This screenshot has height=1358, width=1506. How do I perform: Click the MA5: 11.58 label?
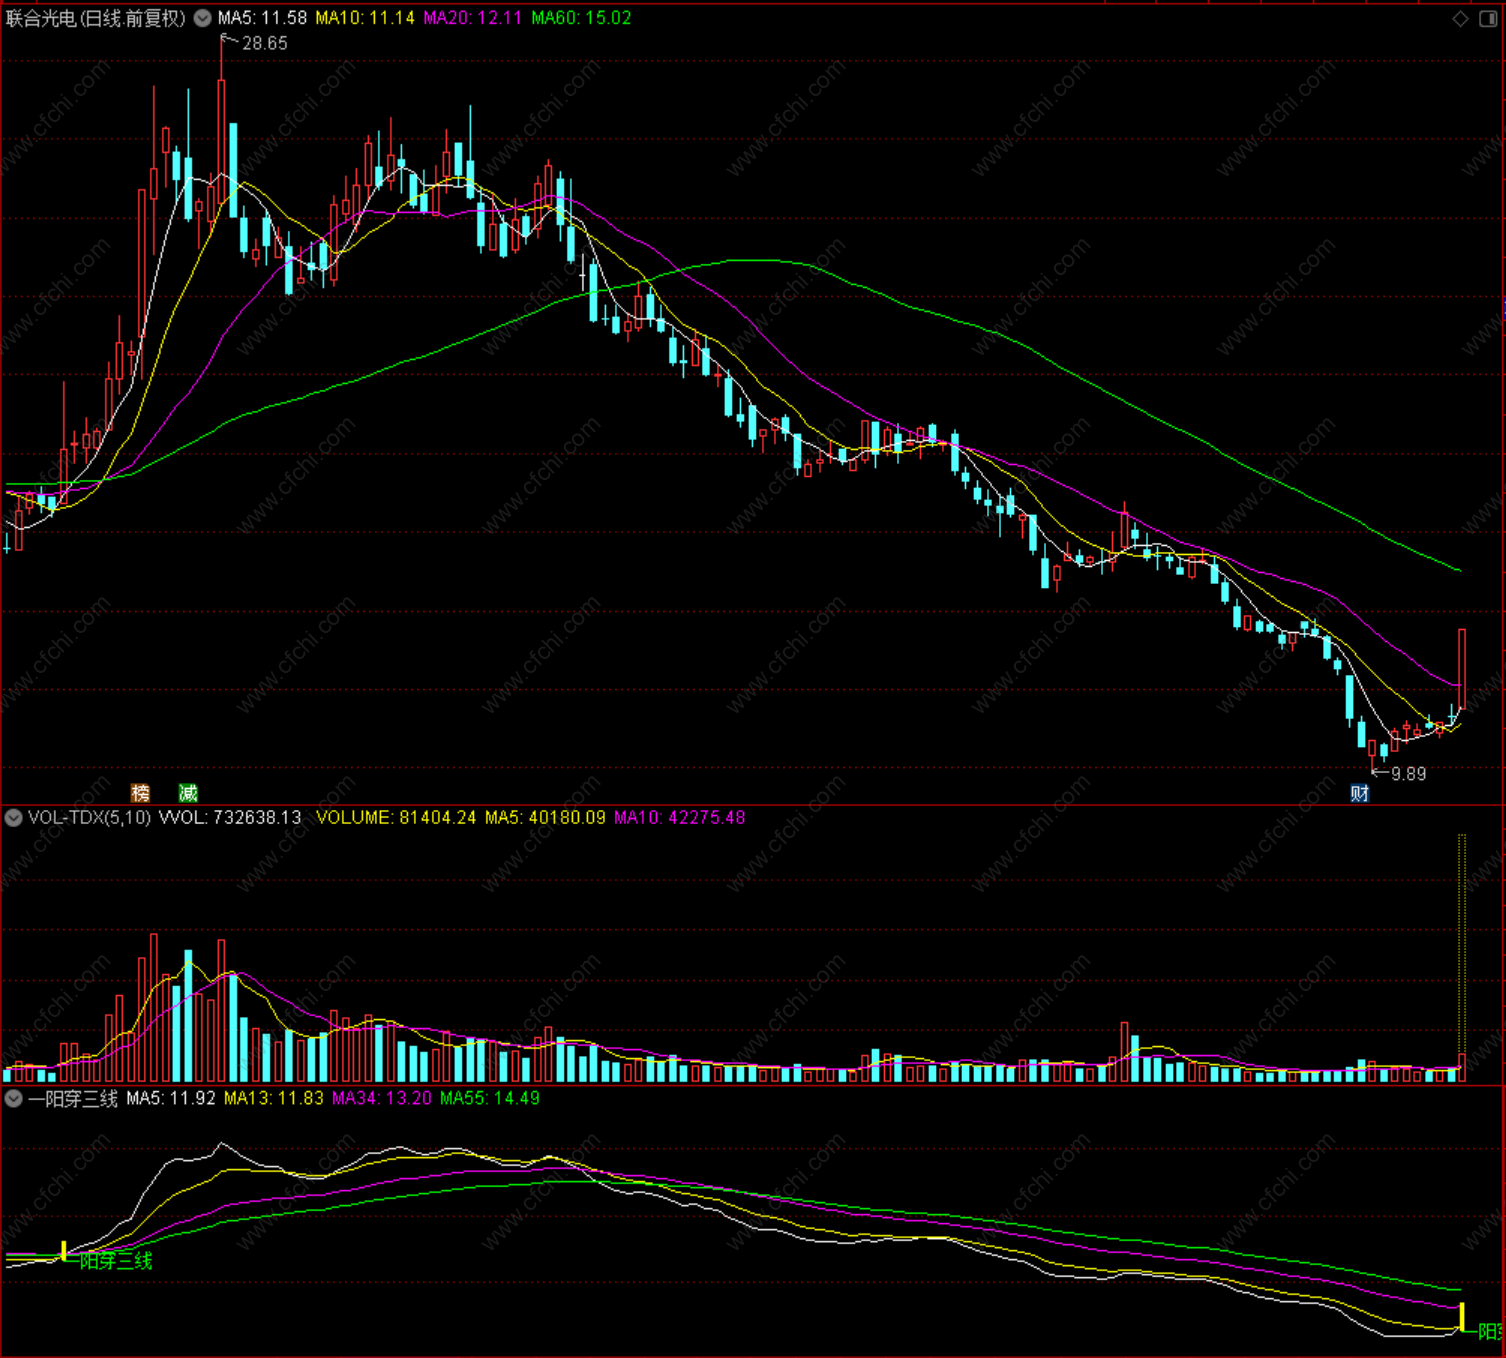(x=262, y=18)
